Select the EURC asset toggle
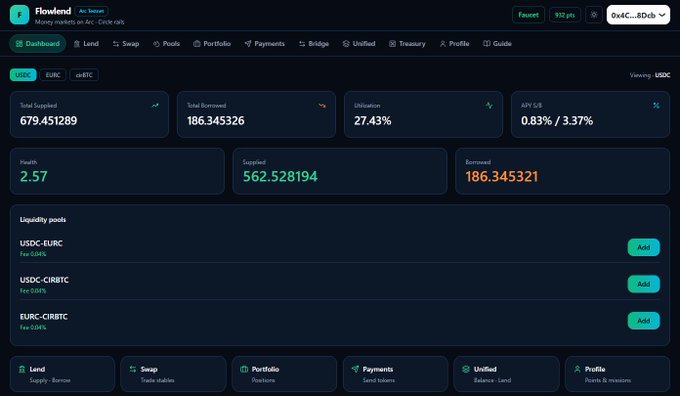Screen dimensions: 680x396 click(53, 75)
